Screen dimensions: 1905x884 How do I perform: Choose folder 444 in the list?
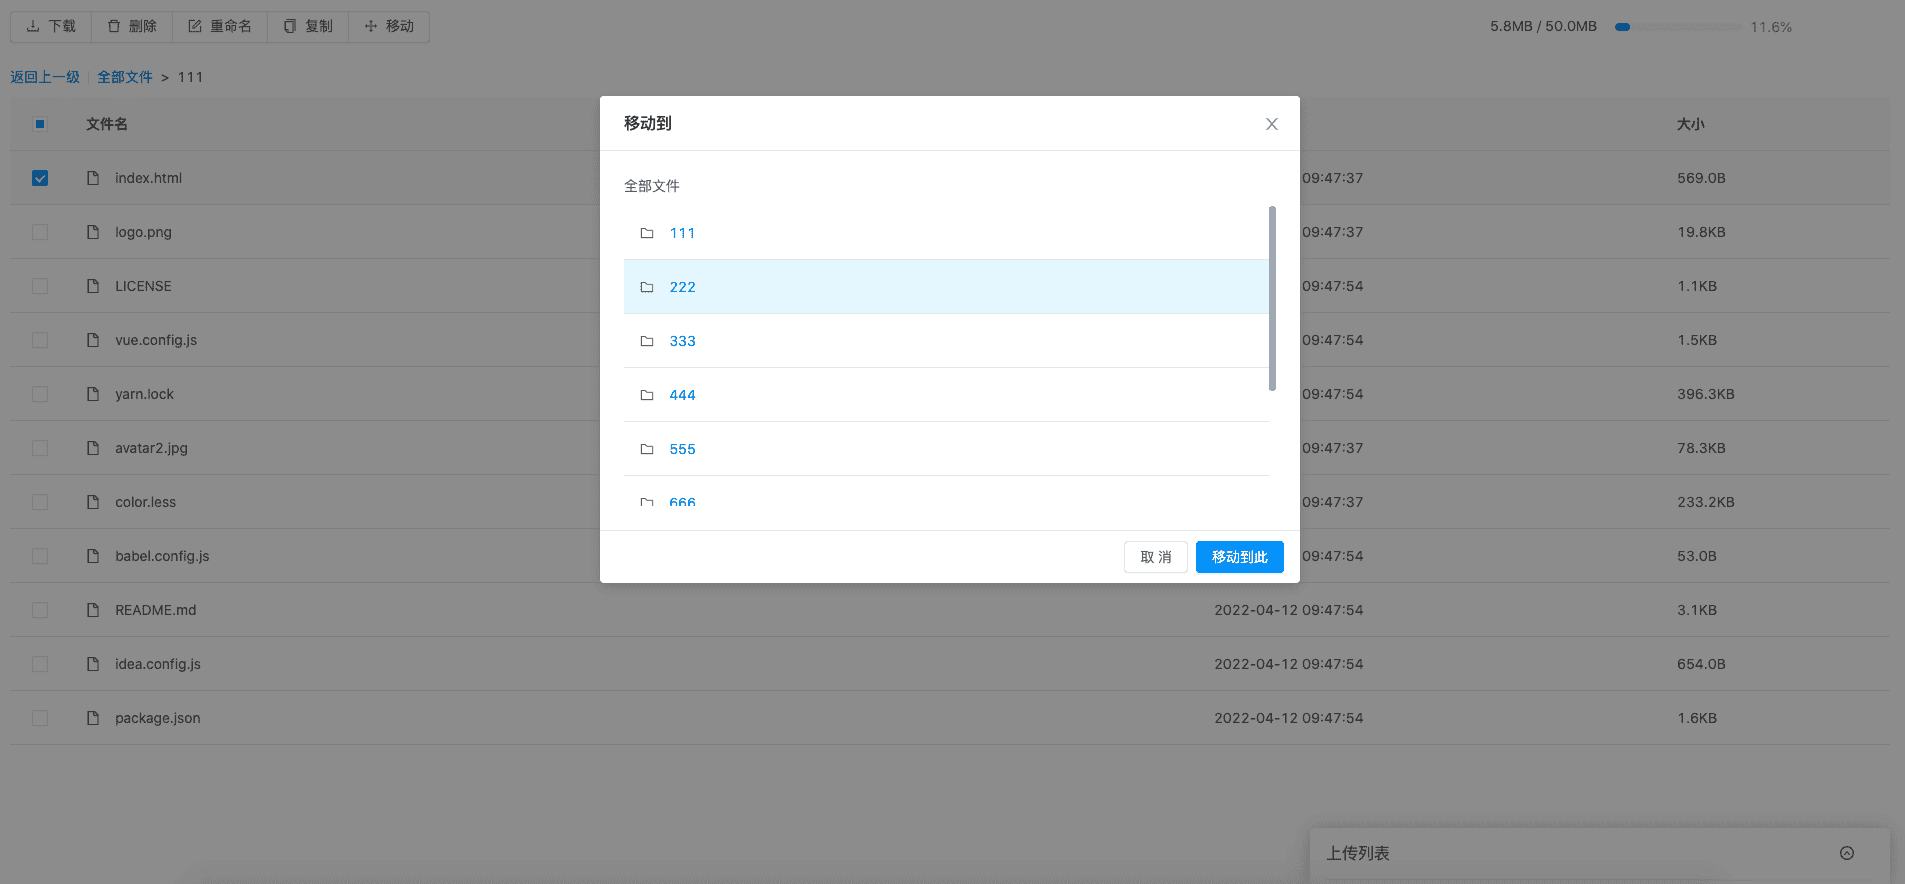(x=682, y=395)
